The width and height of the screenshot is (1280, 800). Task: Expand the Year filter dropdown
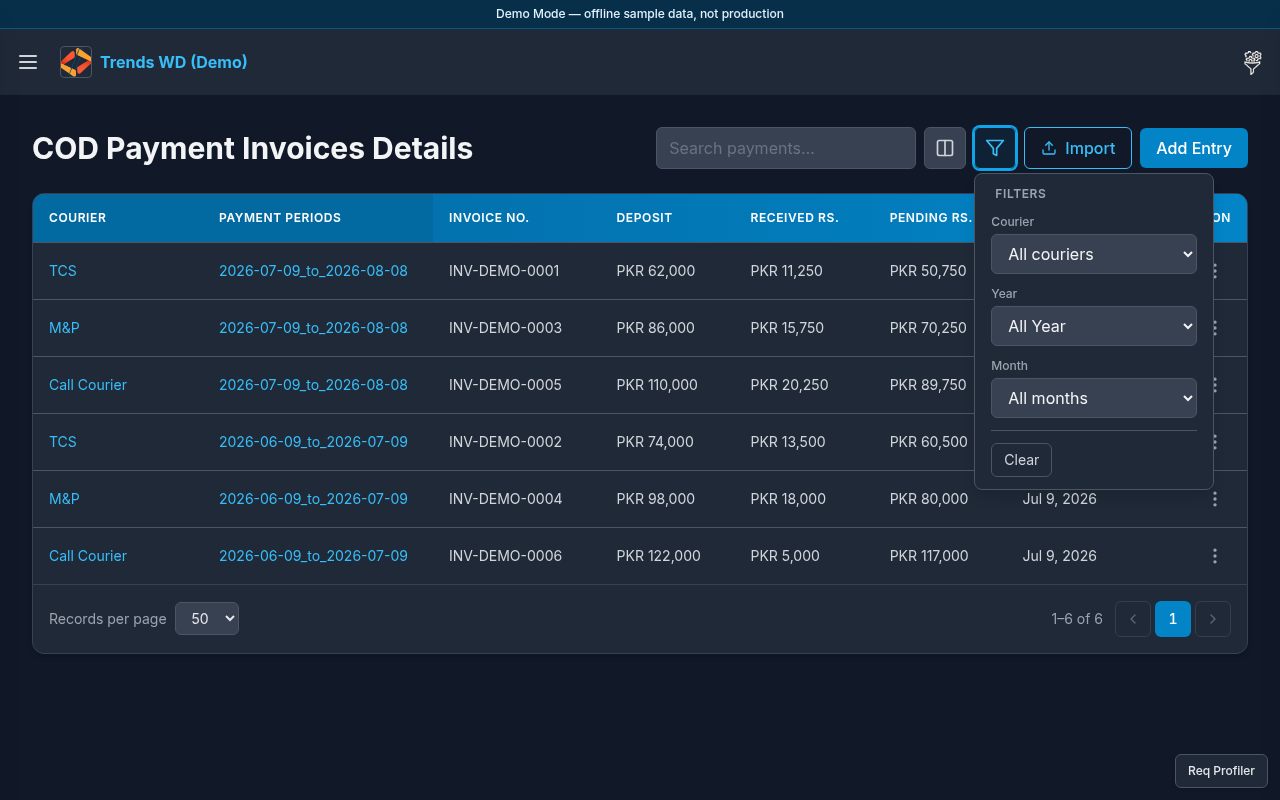1094,326
